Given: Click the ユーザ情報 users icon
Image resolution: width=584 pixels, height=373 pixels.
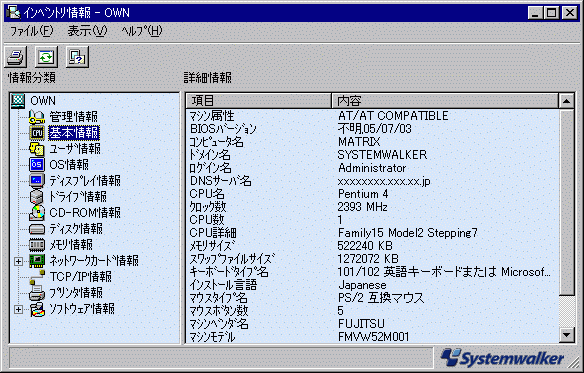Looking at the screenshot, I should 37,149.
